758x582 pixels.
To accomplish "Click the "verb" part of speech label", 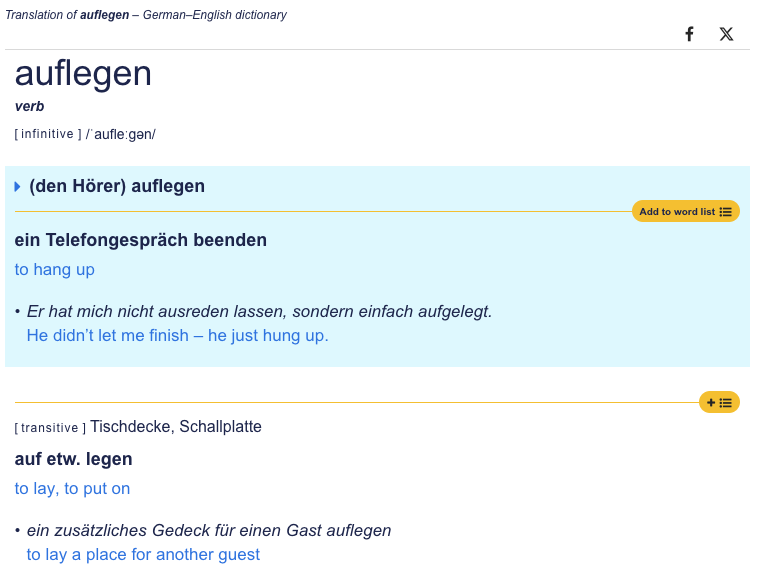I will 29,106.
